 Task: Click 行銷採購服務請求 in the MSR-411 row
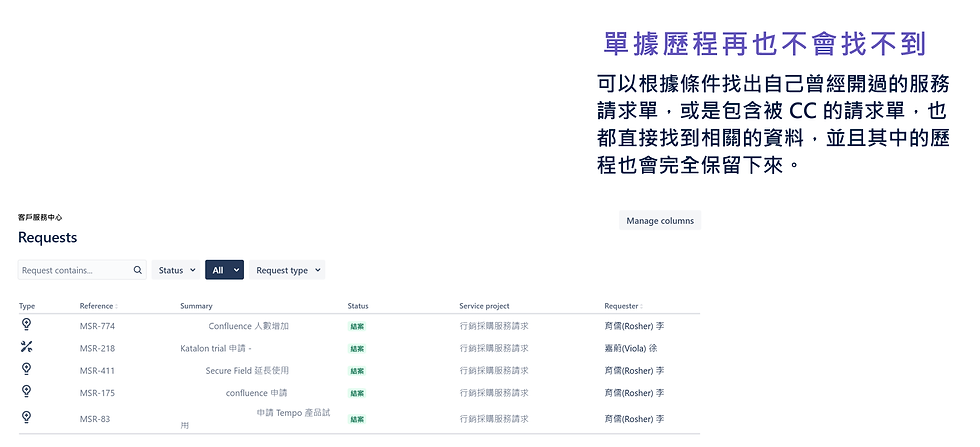pyautogui.click(x=494, y=371)
